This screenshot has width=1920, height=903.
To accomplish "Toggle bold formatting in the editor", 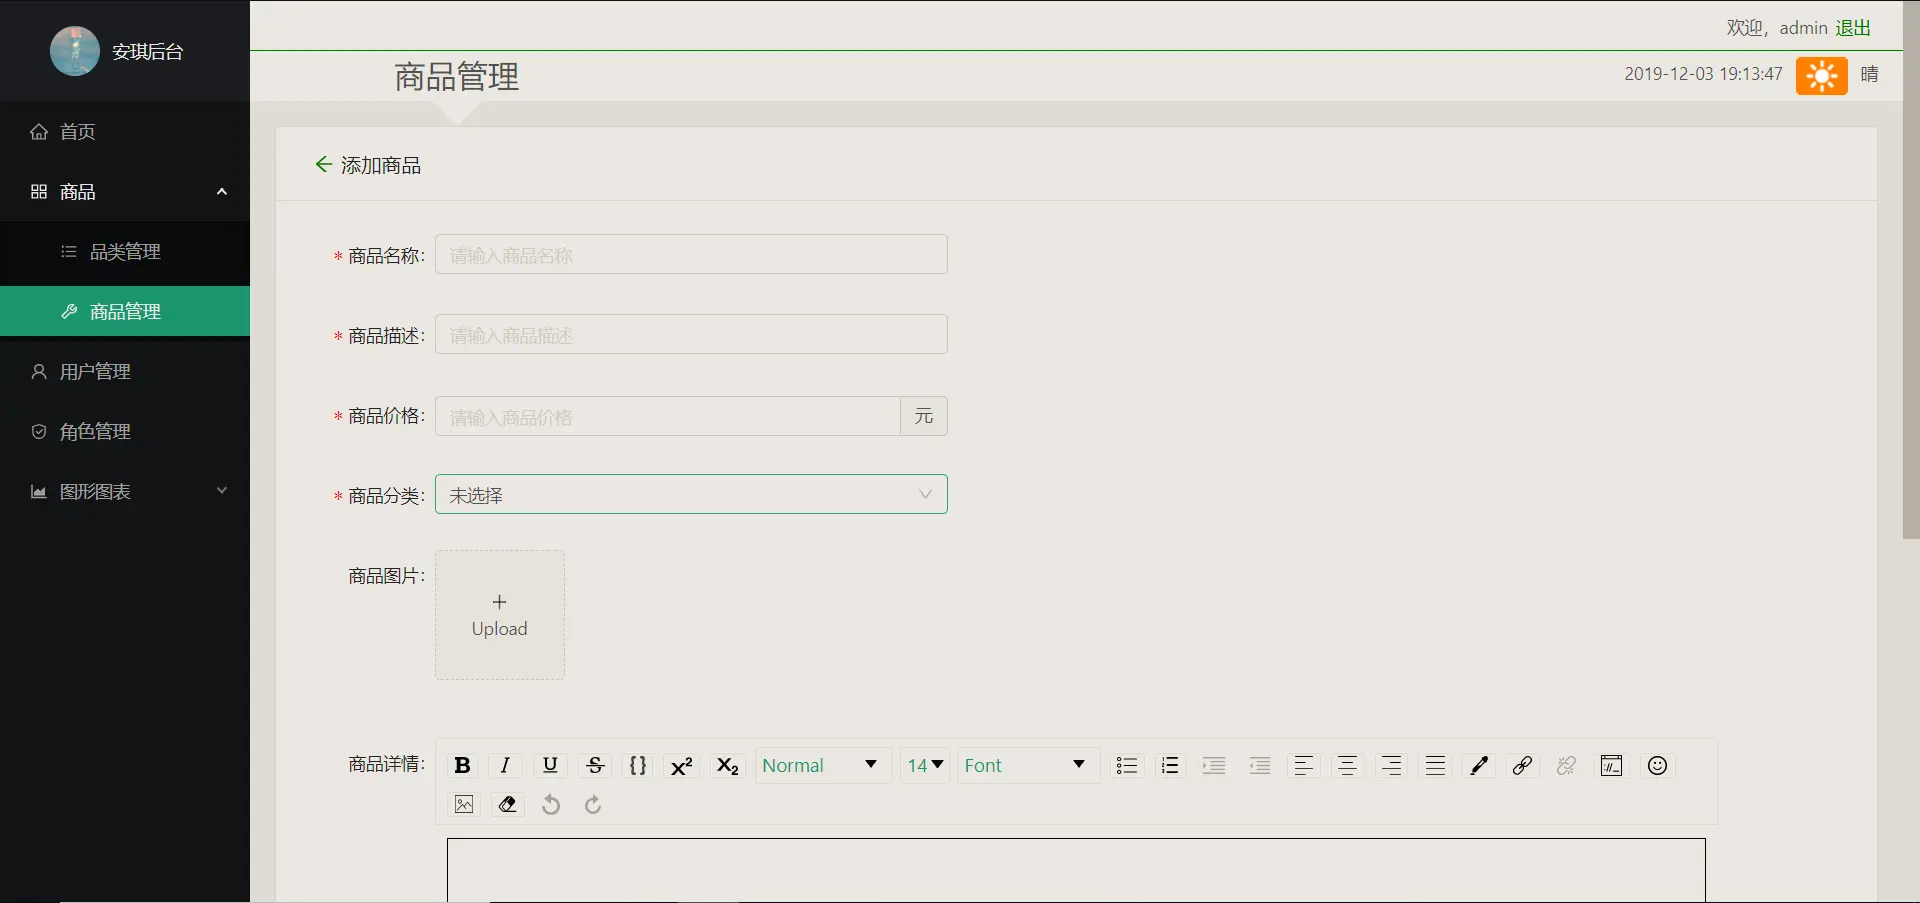I will point(462,765).
